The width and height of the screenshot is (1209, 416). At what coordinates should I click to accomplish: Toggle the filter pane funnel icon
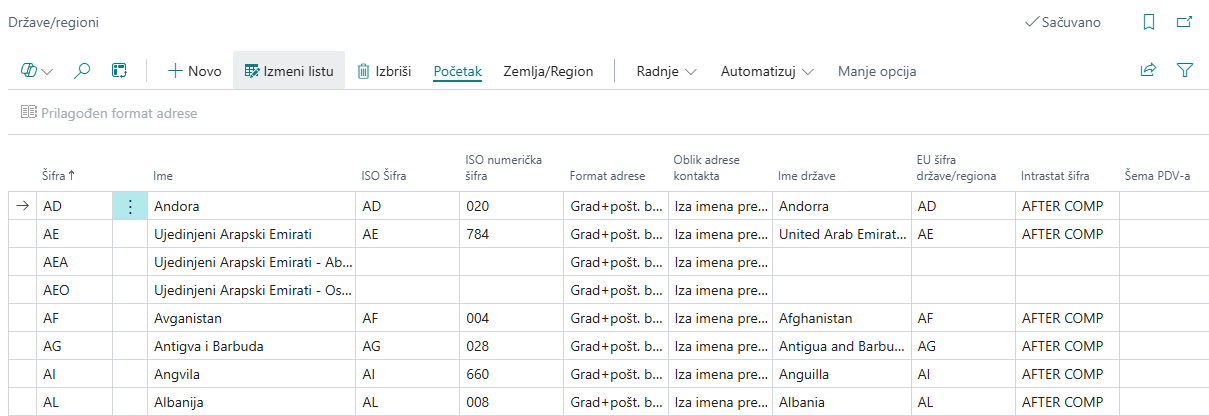pos(1185,71)
